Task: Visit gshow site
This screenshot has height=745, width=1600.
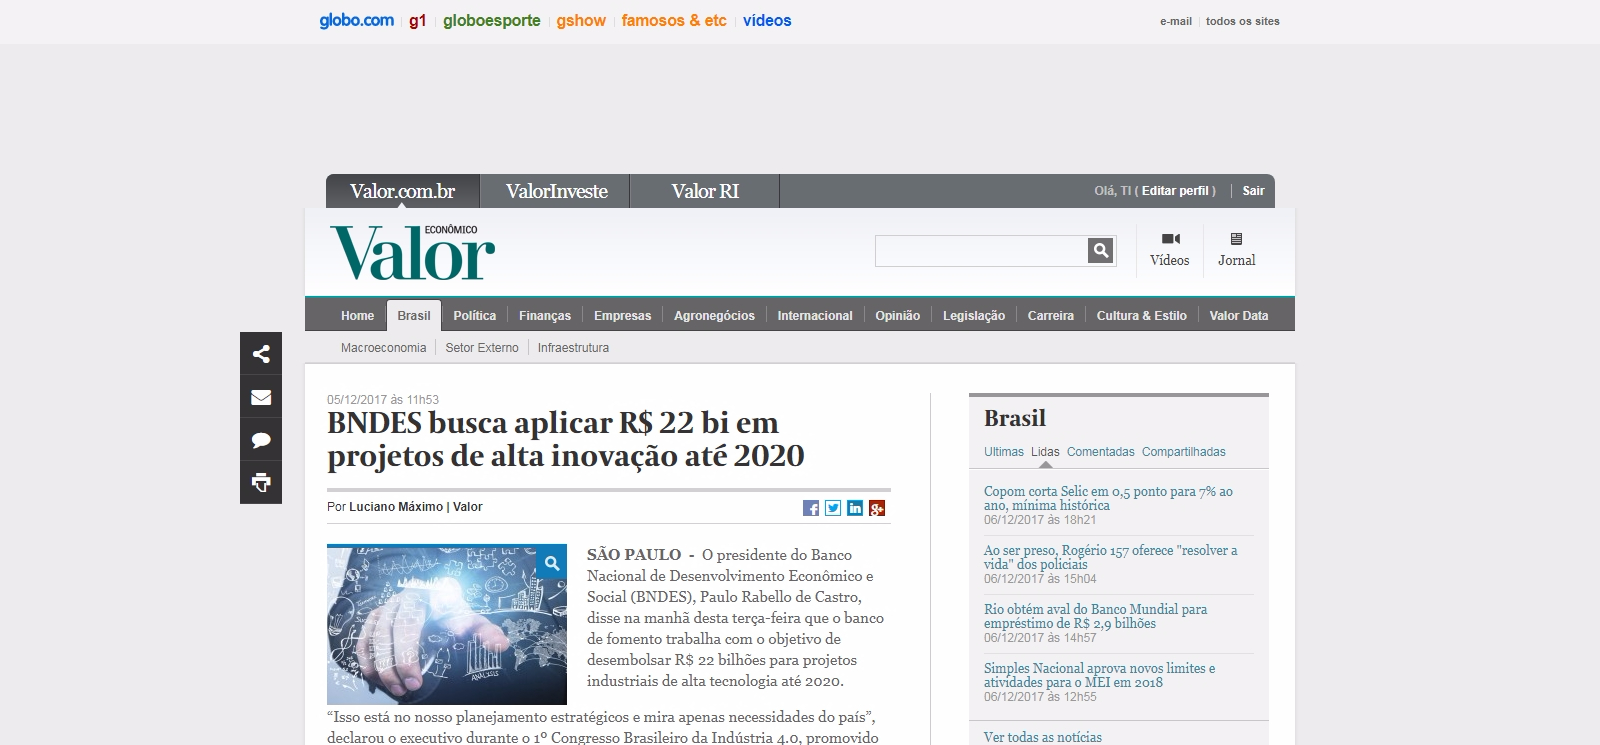Action: (x=582, y=20)
